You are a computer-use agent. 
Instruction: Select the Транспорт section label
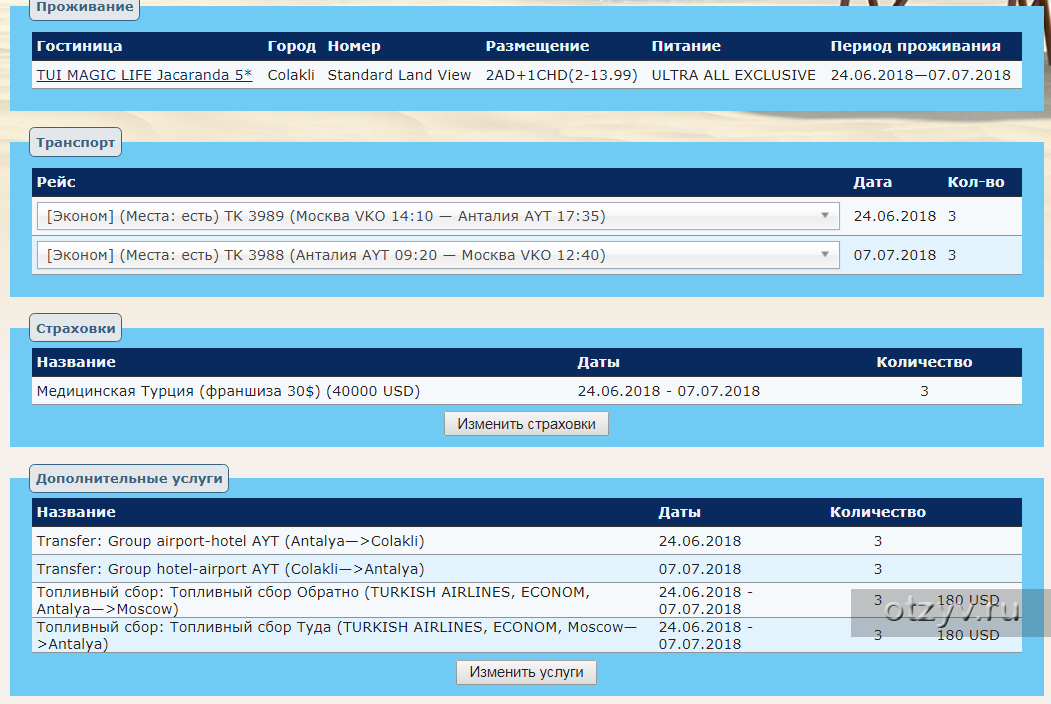(76, 142)
